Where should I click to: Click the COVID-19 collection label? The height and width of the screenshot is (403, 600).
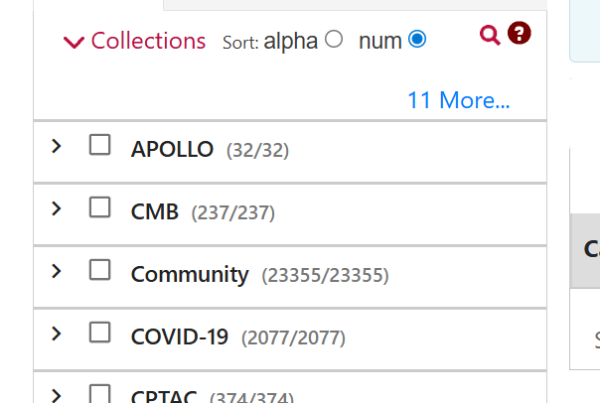click(179, 337)
